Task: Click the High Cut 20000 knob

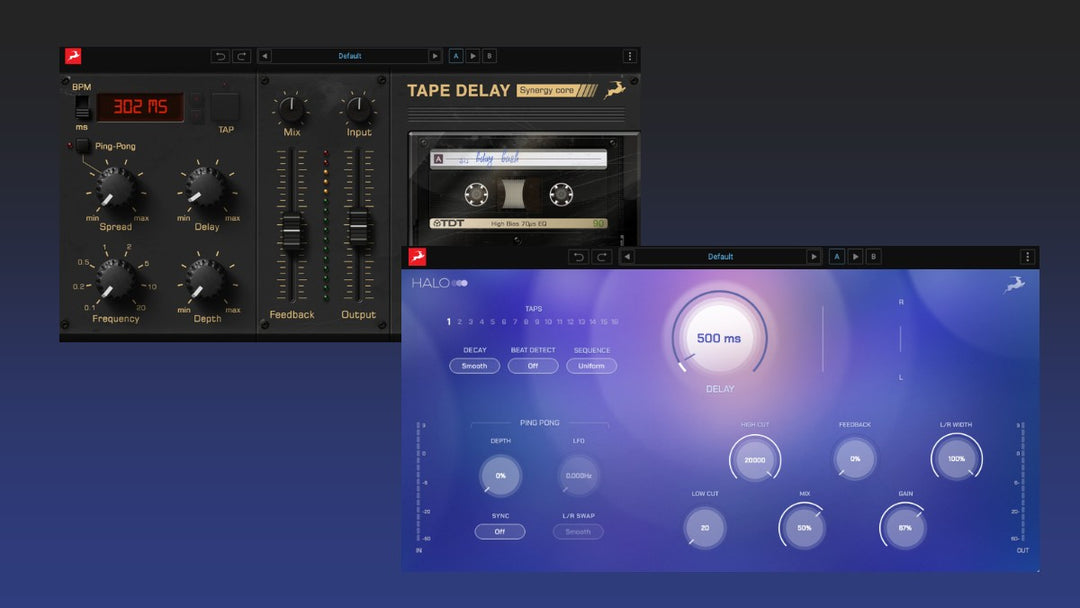Action: [755, 459]
